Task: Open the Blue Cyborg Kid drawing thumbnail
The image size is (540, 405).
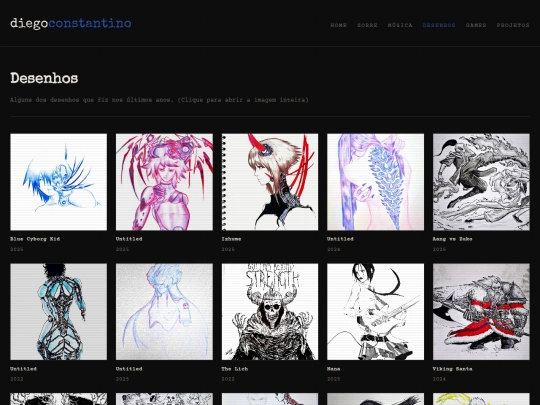Action: (x=59, y=182)
